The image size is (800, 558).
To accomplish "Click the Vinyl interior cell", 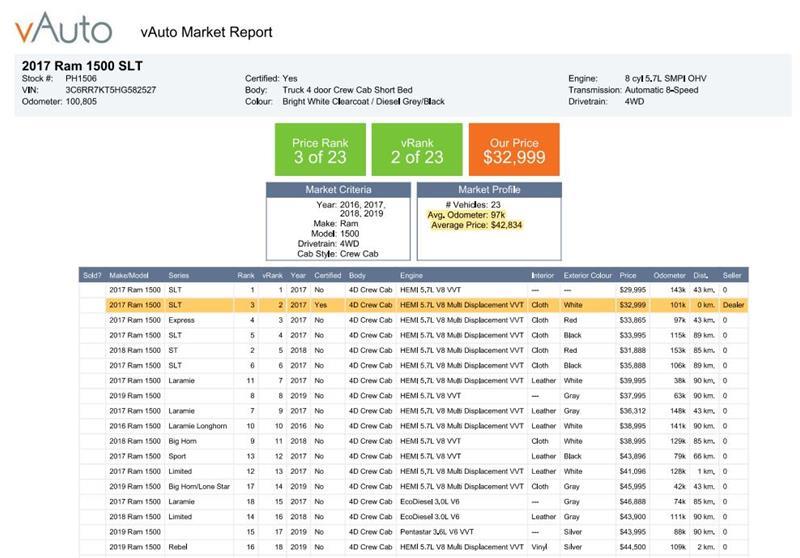I will (x=539, y=547).
